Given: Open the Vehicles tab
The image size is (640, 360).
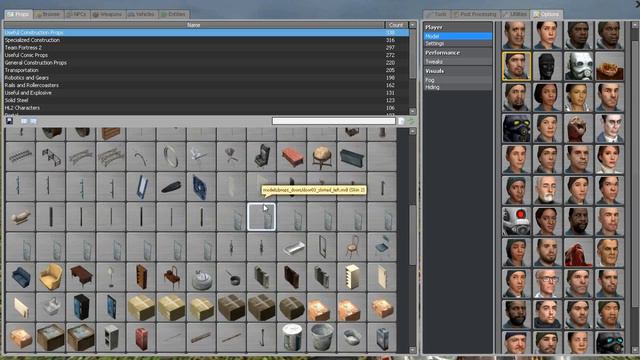Looking at the screenshot, I should (x=142, y=14).
